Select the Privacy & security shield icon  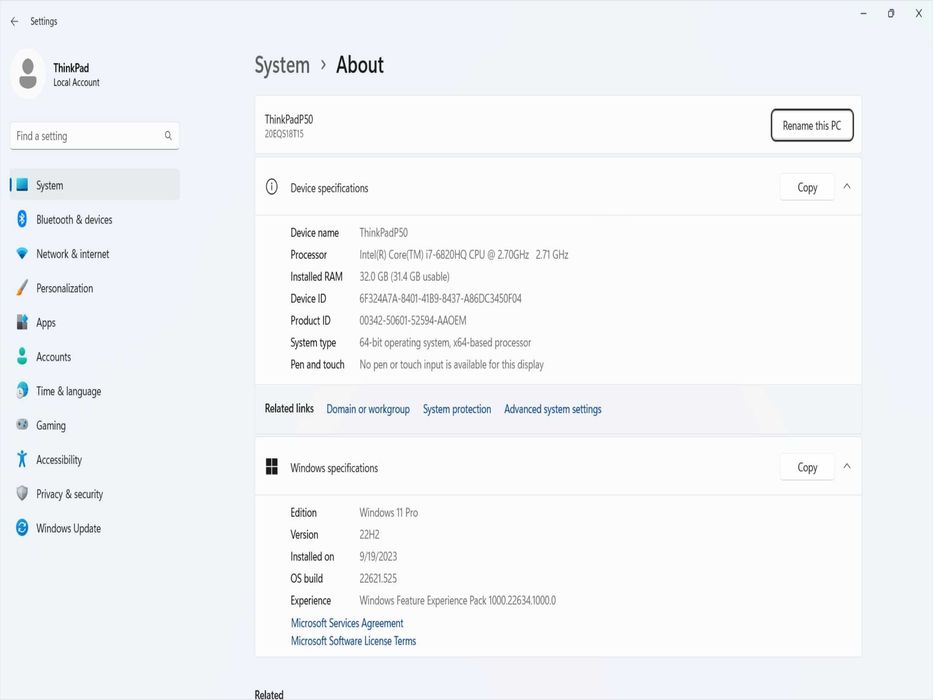(x=22, y=494)
